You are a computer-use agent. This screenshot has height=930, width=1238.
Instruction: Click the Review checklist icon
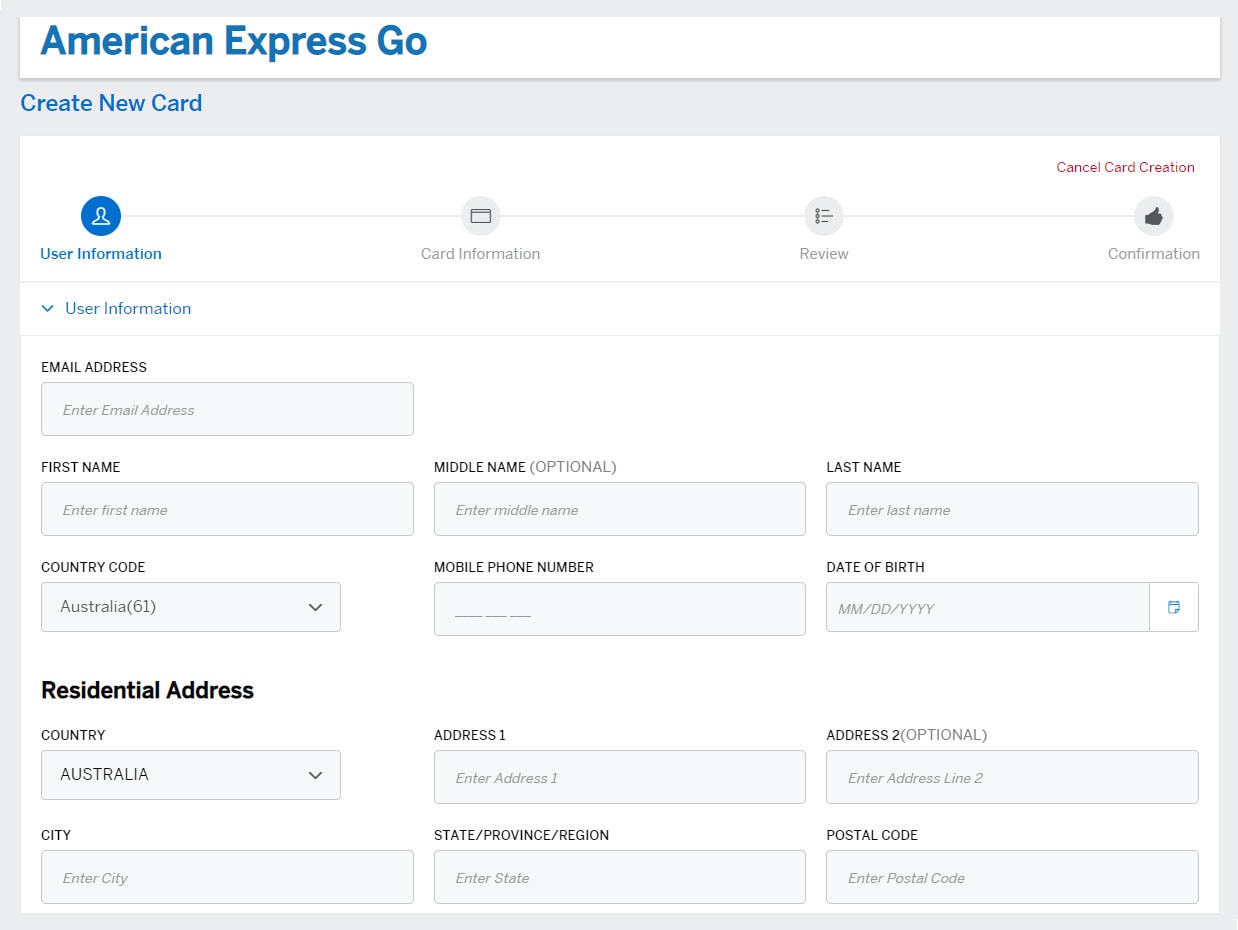click(823, 215)
